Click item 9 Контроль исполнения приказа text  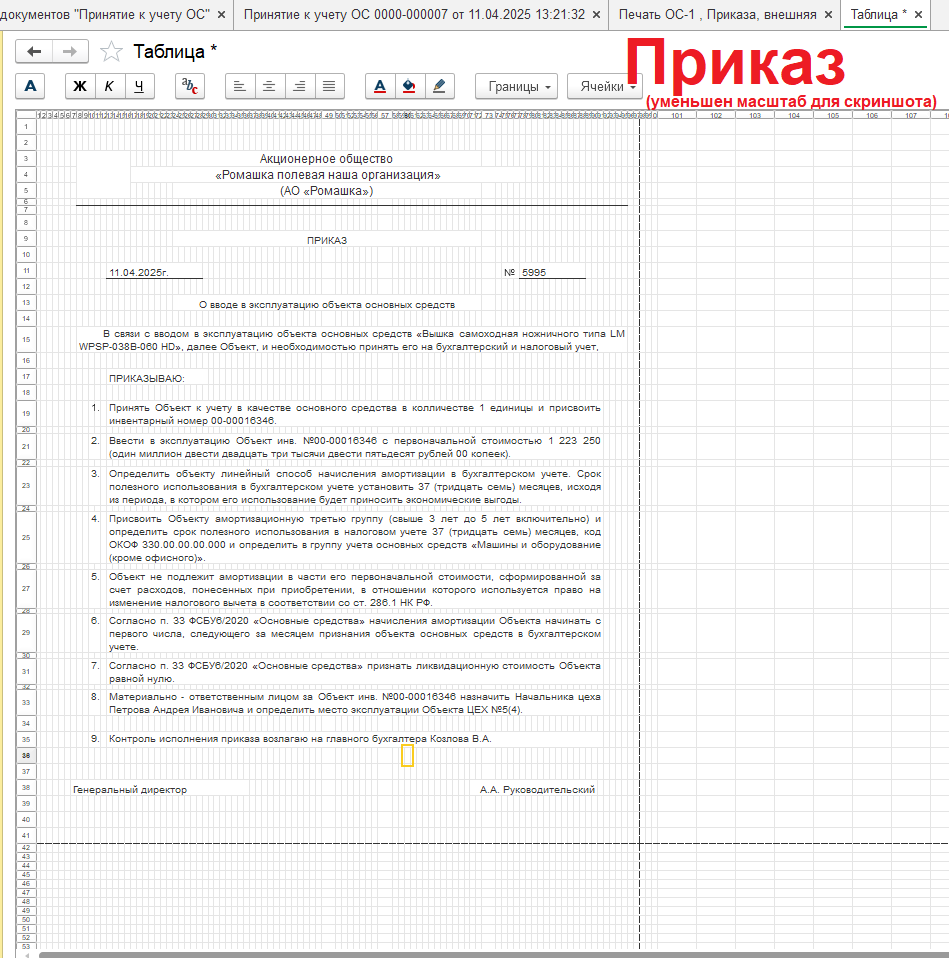click(300, 739)
